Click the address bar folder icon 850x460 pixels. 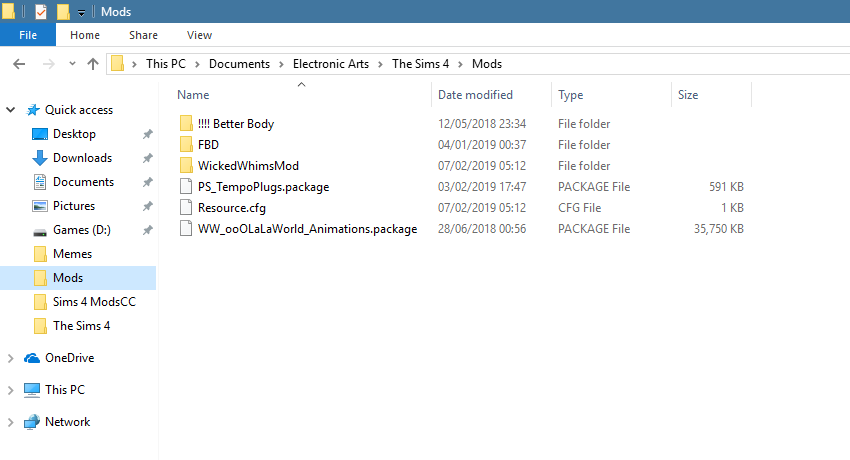click(117, 64)
